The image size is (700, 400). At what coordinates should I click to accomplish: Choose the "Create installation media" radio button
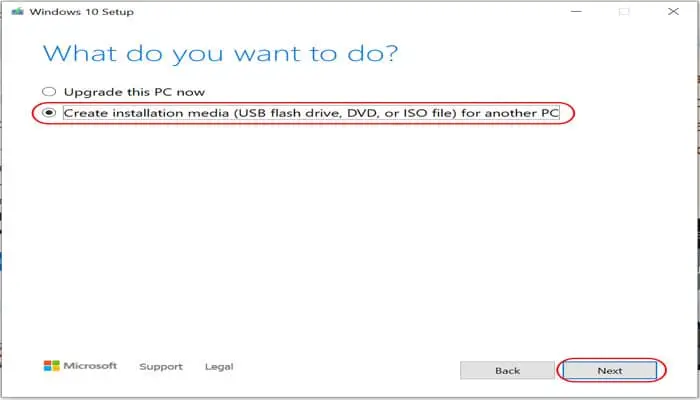click(49, 114)
